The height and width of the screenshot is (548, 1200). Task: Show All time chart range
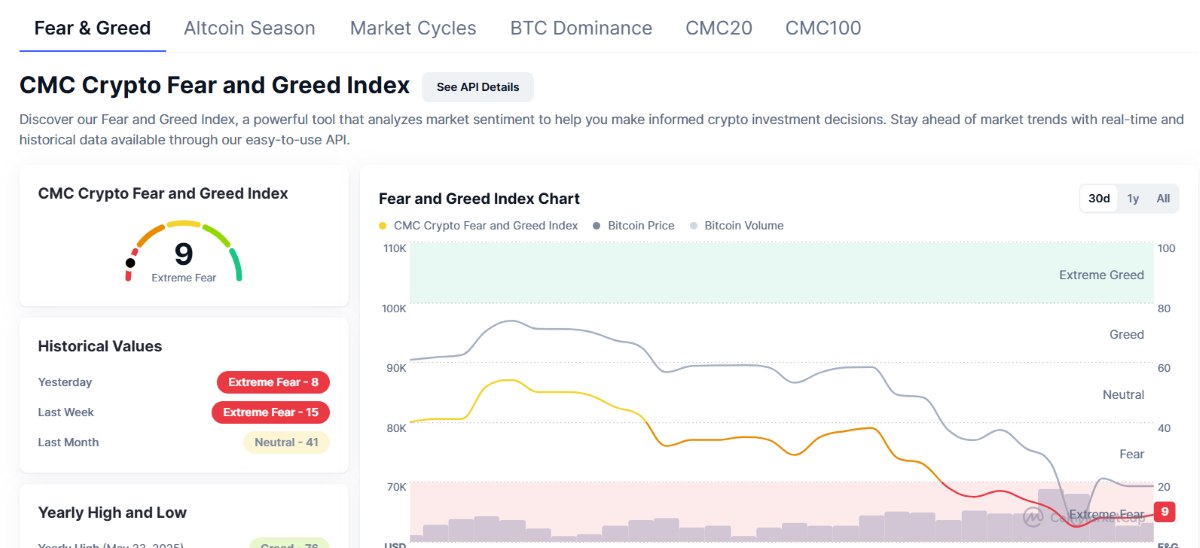tap(1163, 198)
